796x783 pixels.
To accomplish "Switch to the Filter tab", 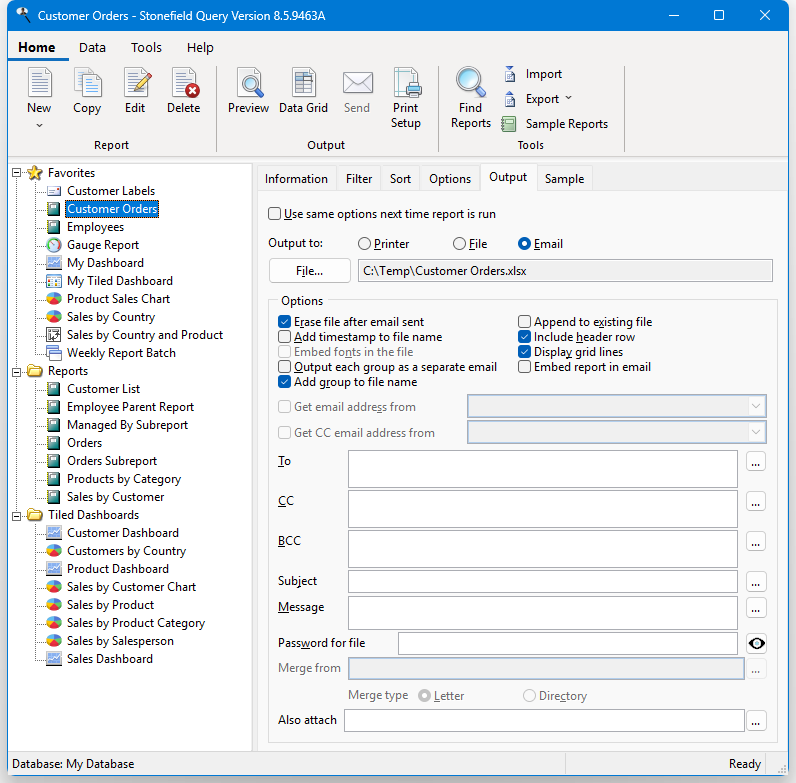I will point(359,179).
